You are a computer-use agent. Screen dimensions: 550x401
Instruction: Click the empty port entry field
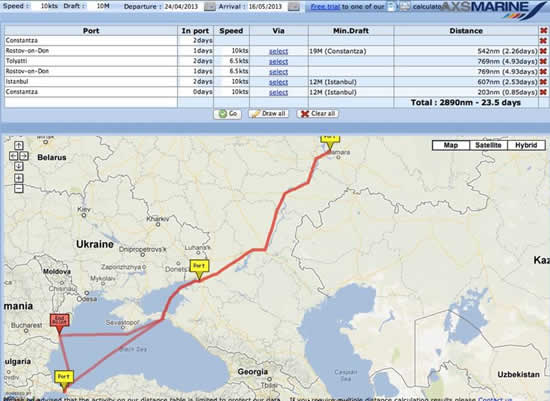click(x=91, y=102)
